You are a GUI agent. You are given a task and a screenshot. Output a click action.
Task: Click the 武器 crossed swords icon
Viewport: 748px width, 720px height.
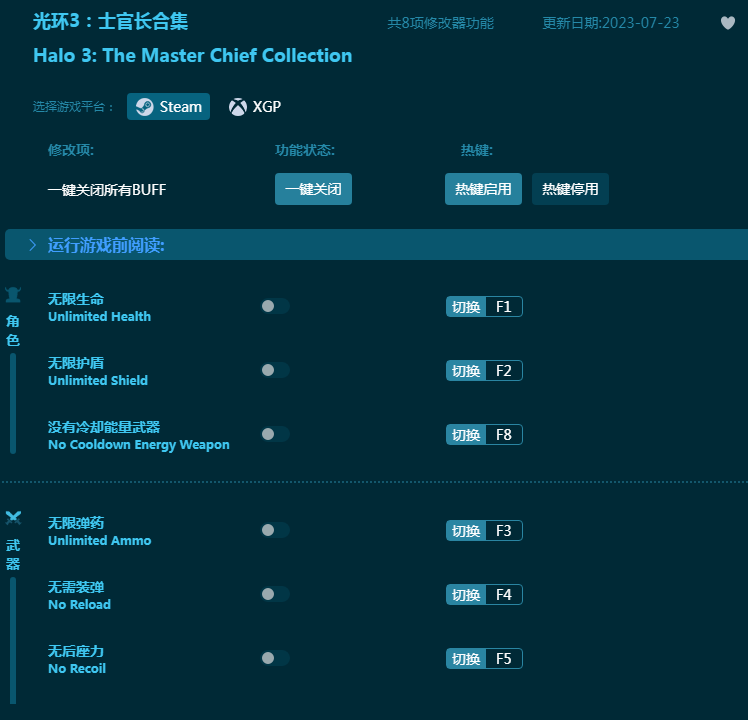pos(13,518)
